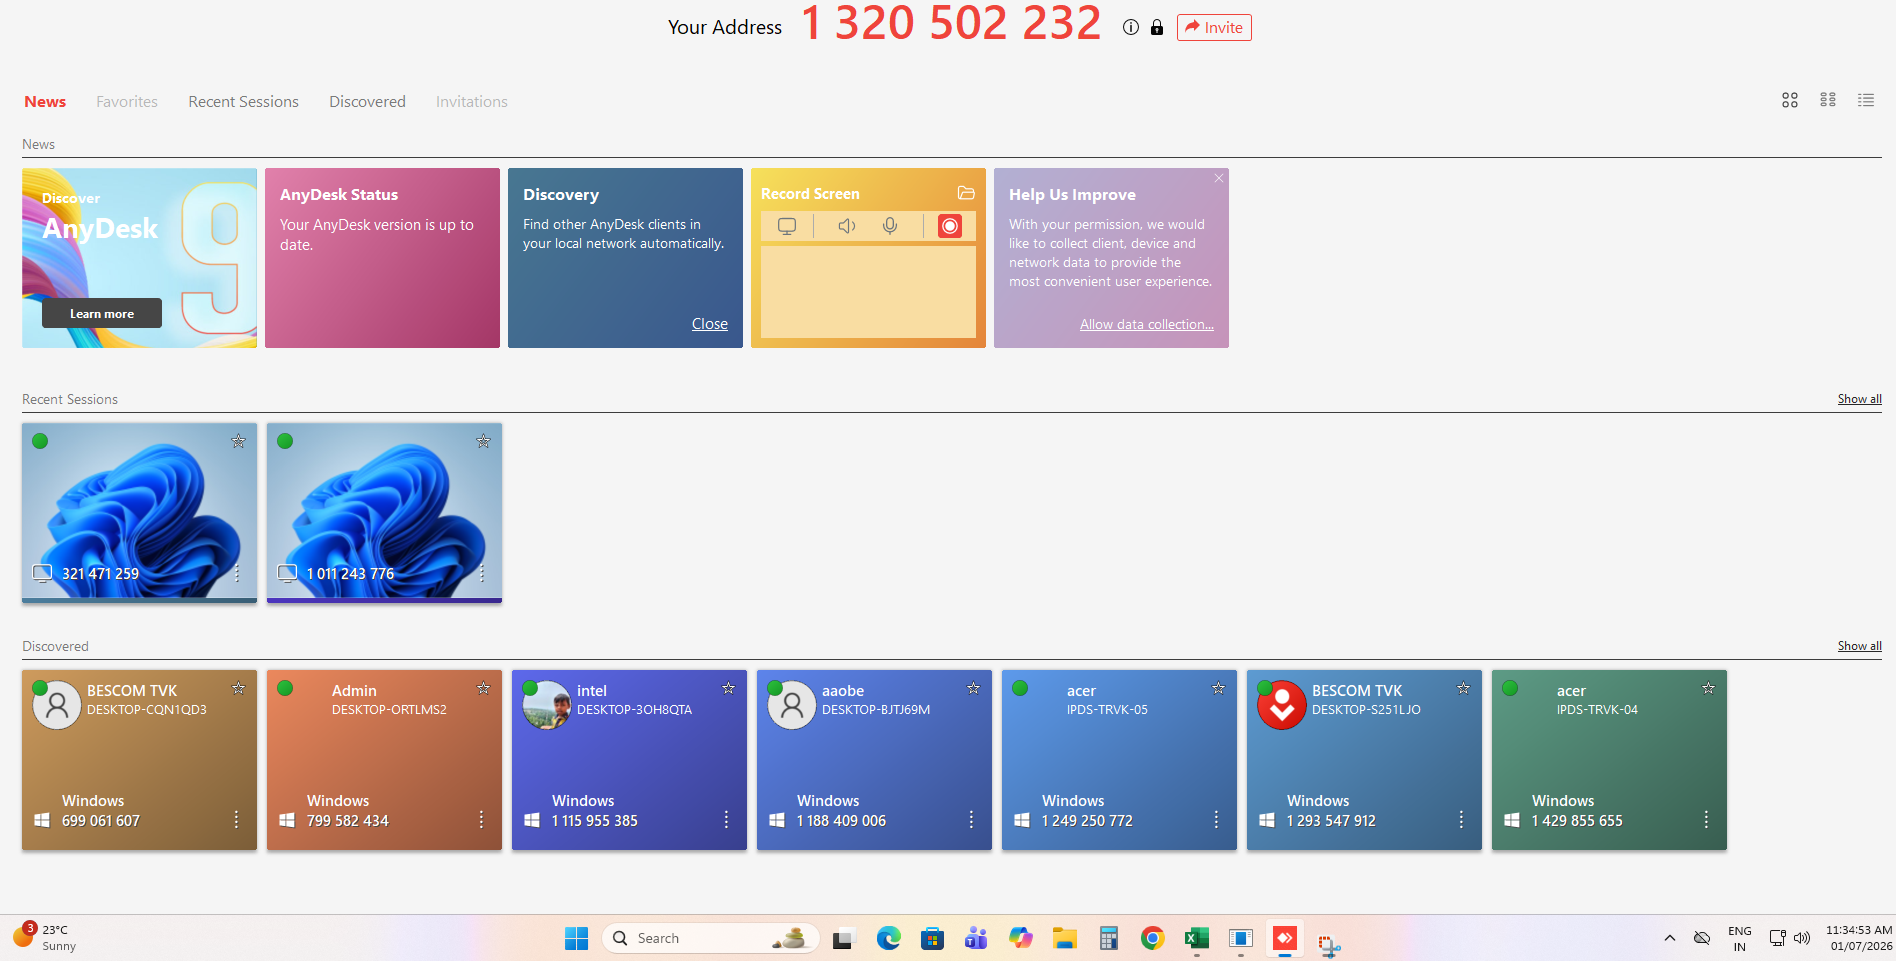Open more options for 699 061 607

pyautogui.click(x=236, y=820)
